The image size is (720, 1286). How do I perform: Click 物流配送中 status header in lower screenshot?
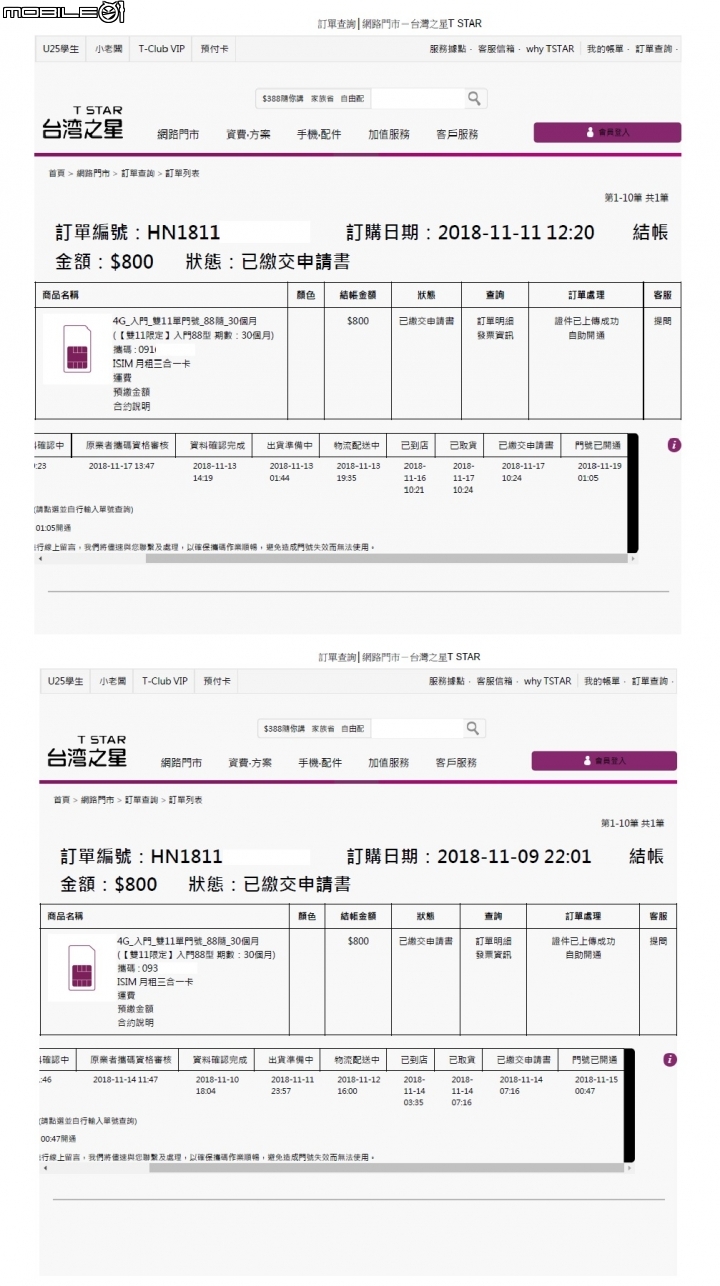click(358, 1060)
